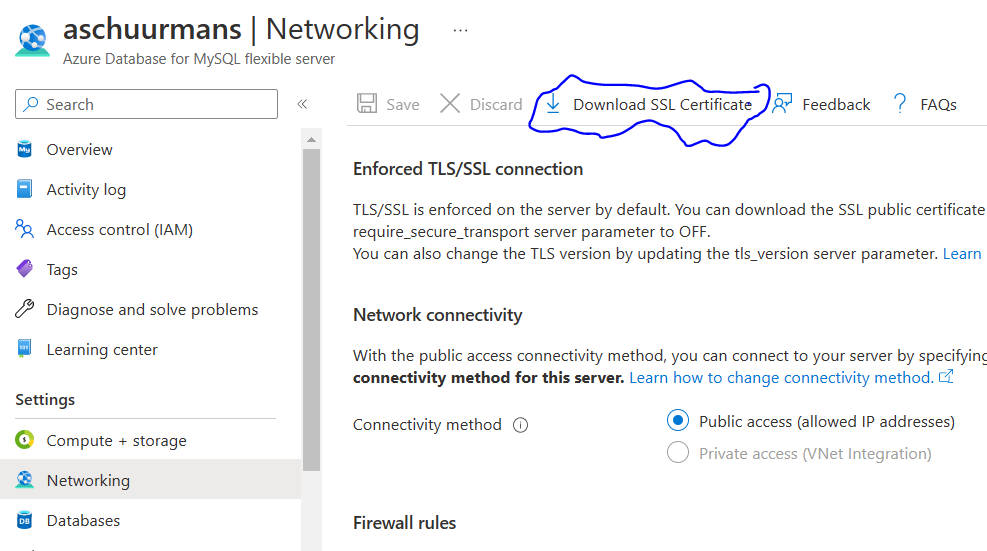Click the Overview database icon in sidebar
This screenshot has height=551, width=987.
point(25,149)
